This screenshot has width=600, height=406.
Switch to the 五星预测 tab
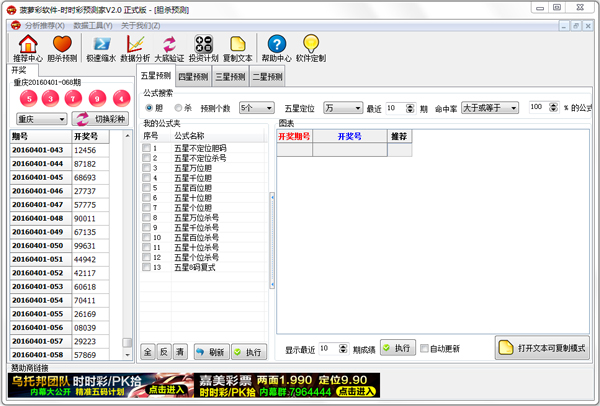[156, 75]
